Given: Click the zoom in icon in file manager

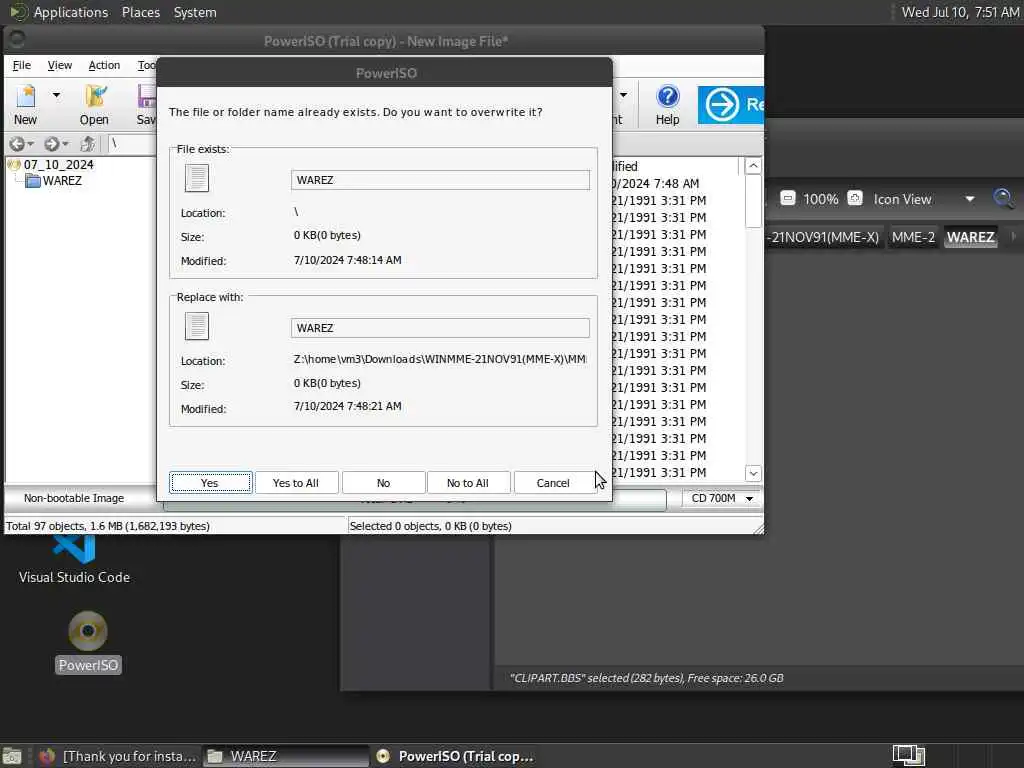Looking at the screenshot, I should click(x=855, y=198).
